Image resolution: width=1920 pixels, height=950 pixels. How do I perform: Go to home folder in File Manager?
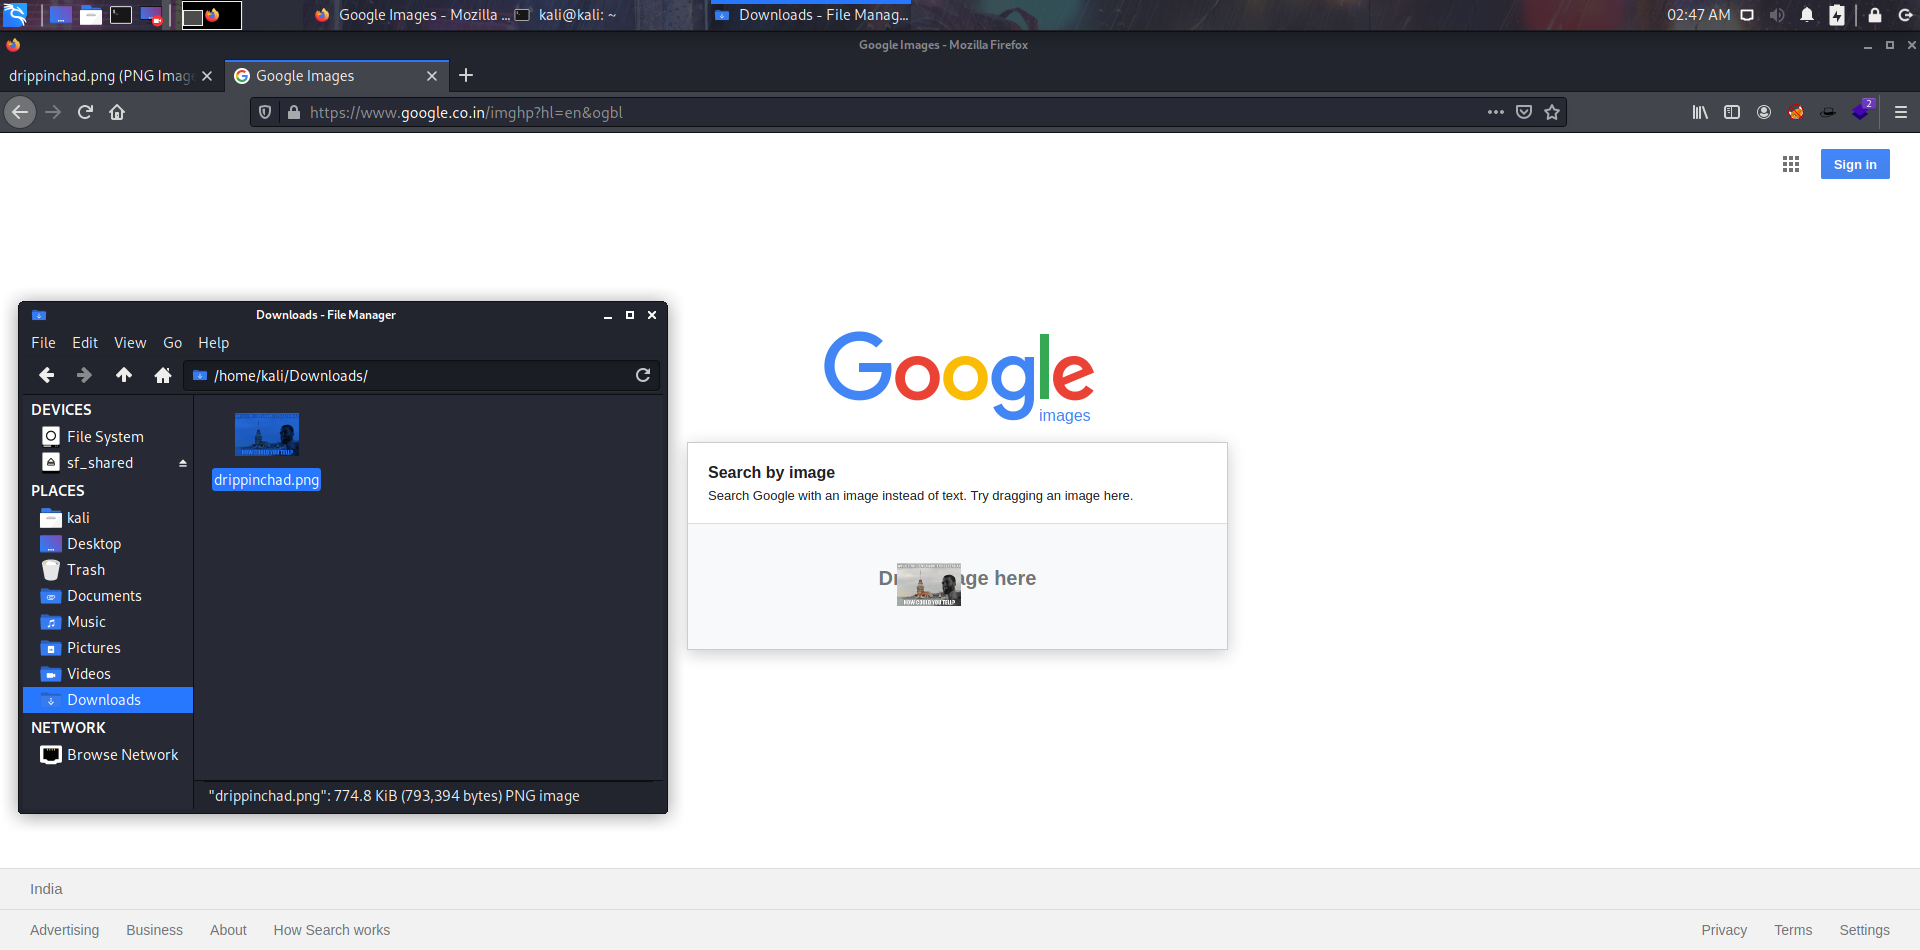coord(163,375)
